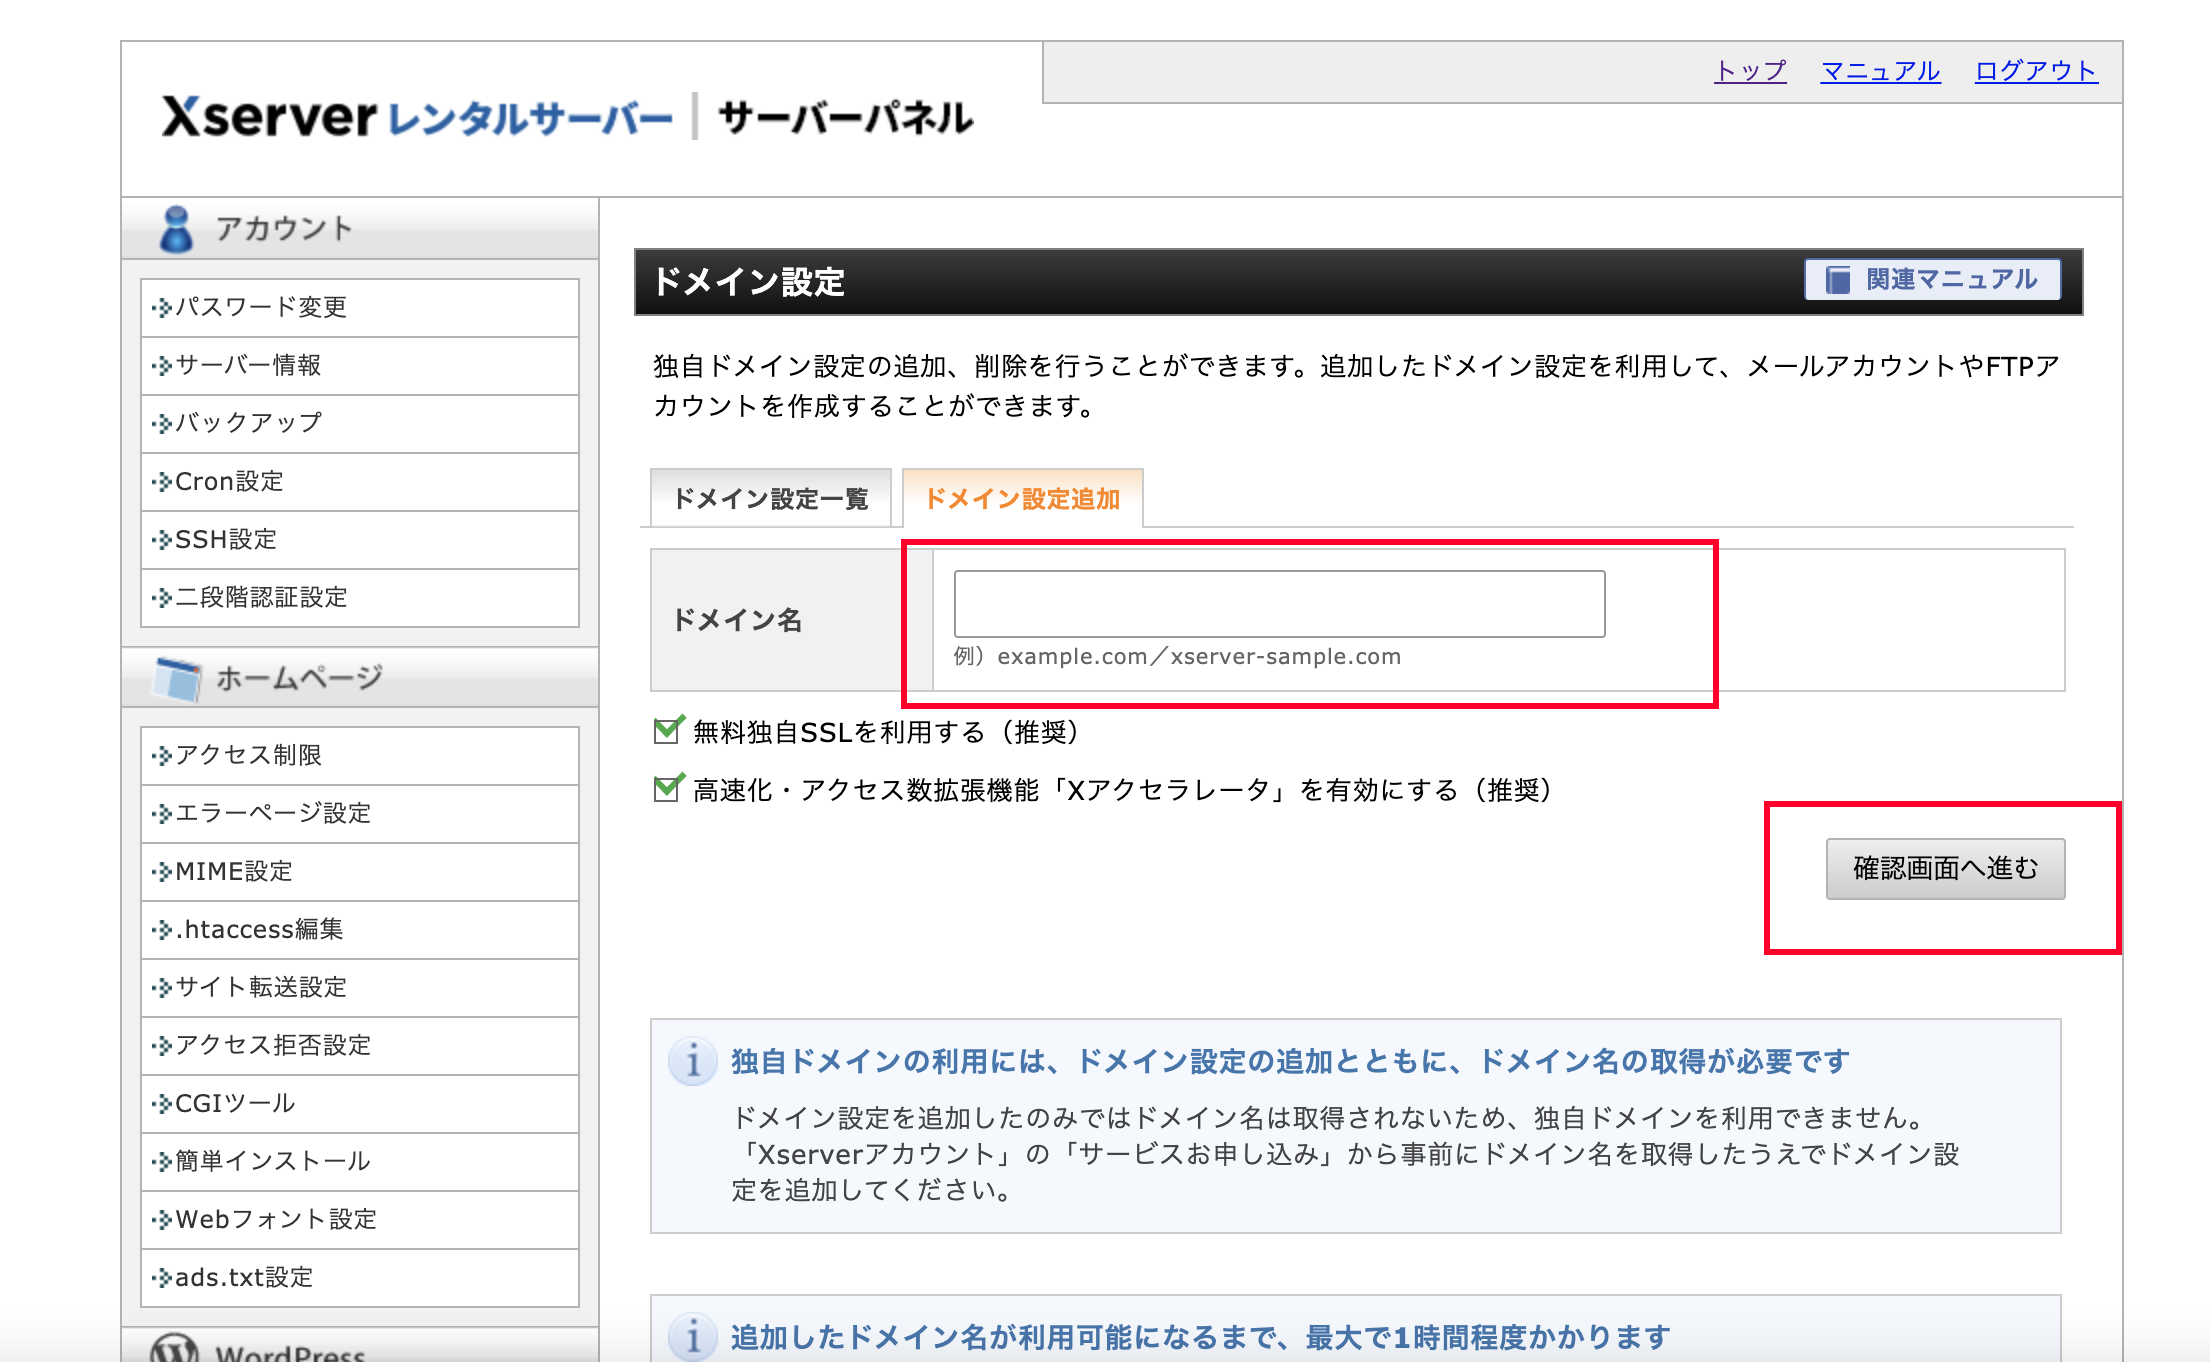The height and width of the screenshot is (1362, 2210).
Task: Open the マニュアル link in header
Action: [1880, 71]
